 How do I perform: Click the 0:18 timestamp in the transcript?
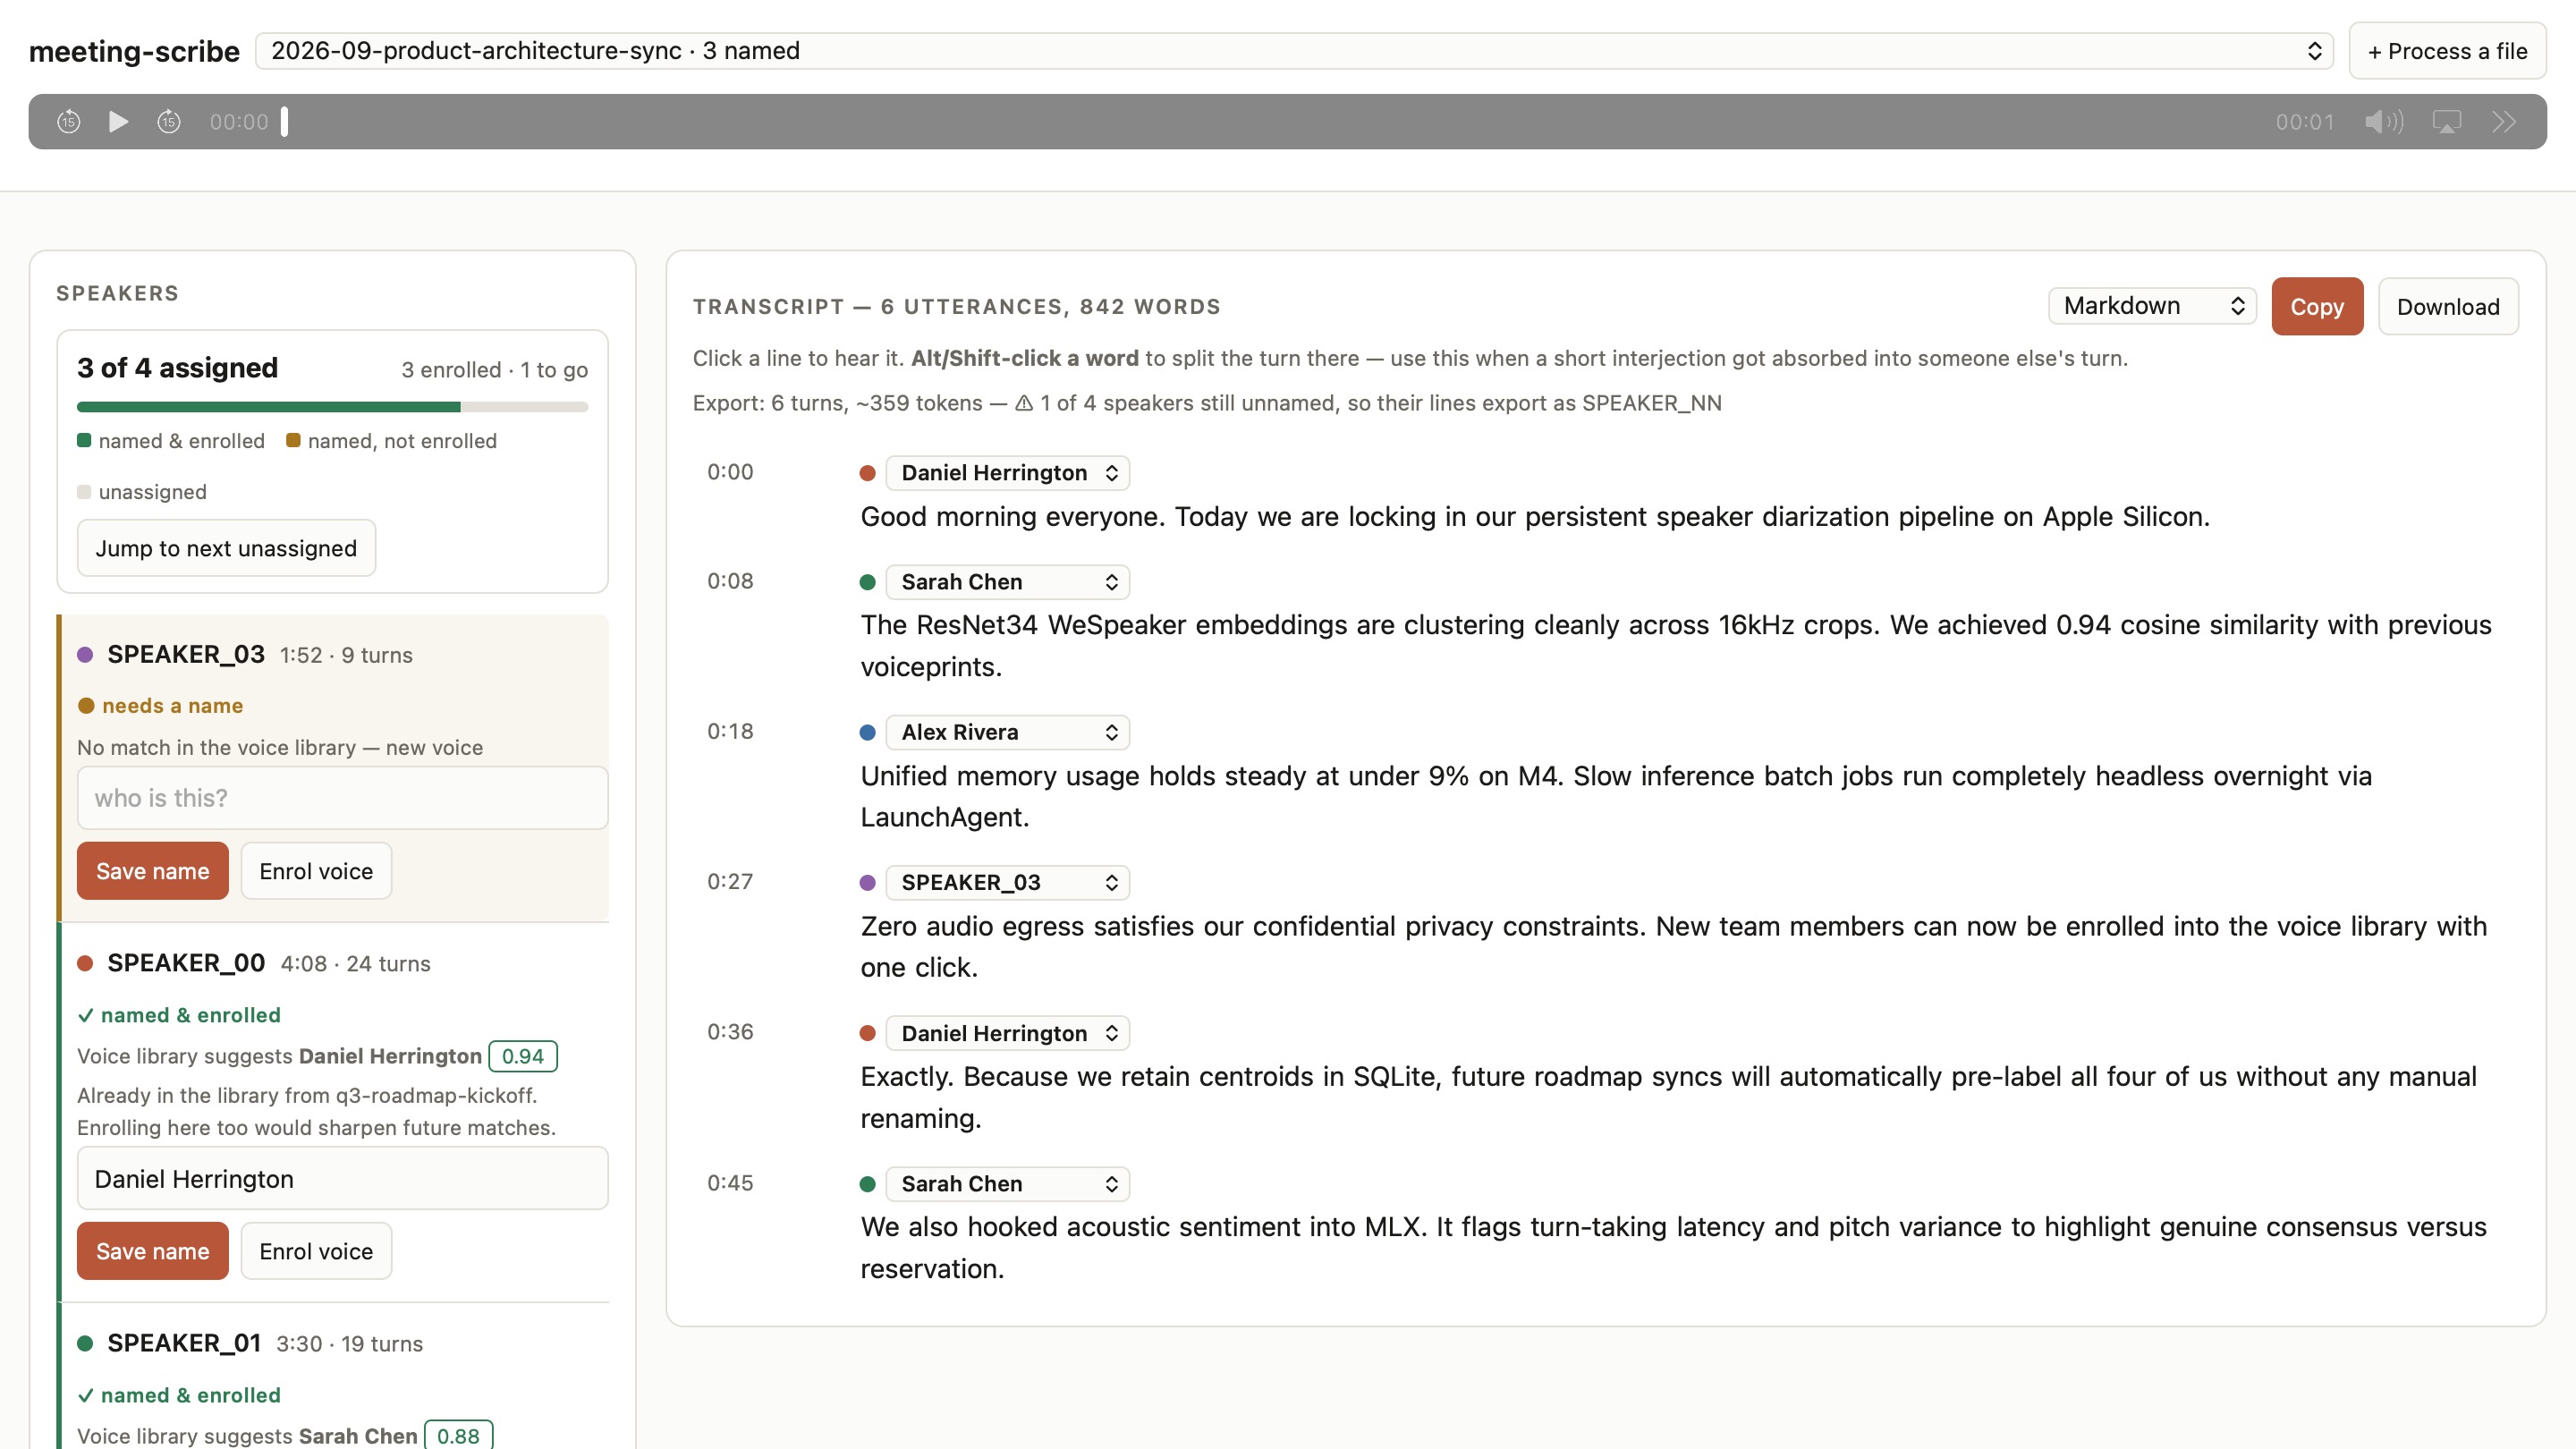(730, 731)
